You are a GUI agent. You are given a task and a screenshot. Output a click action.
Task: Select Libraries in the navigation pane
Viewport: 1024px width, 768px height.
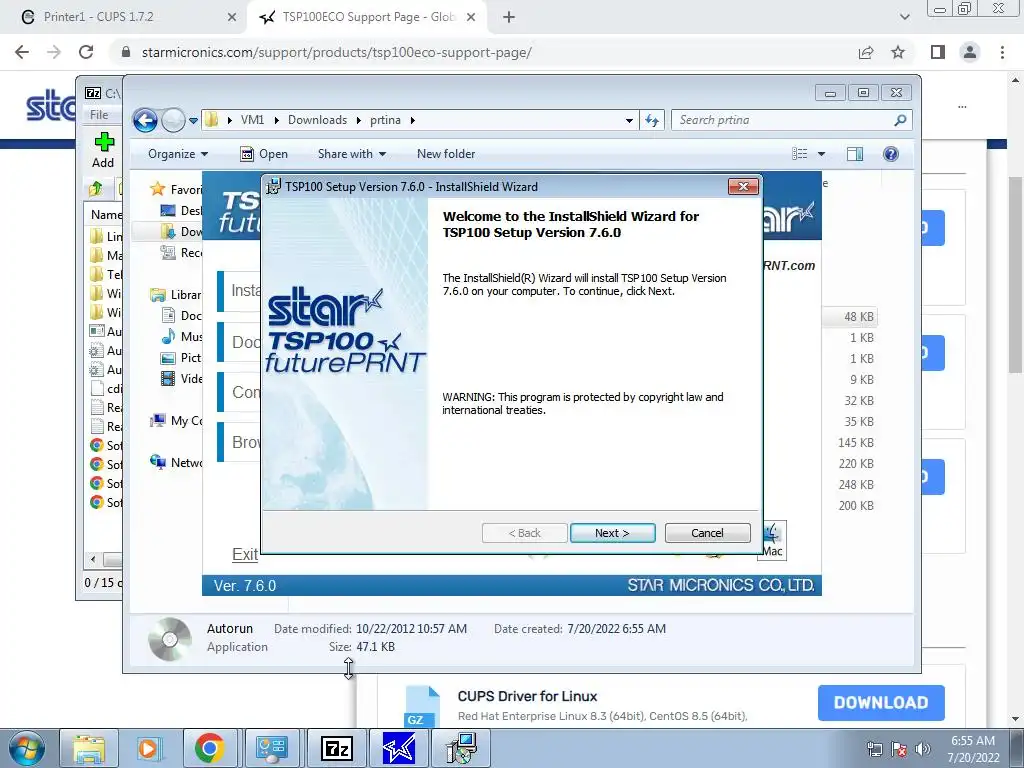pos(176,295)
